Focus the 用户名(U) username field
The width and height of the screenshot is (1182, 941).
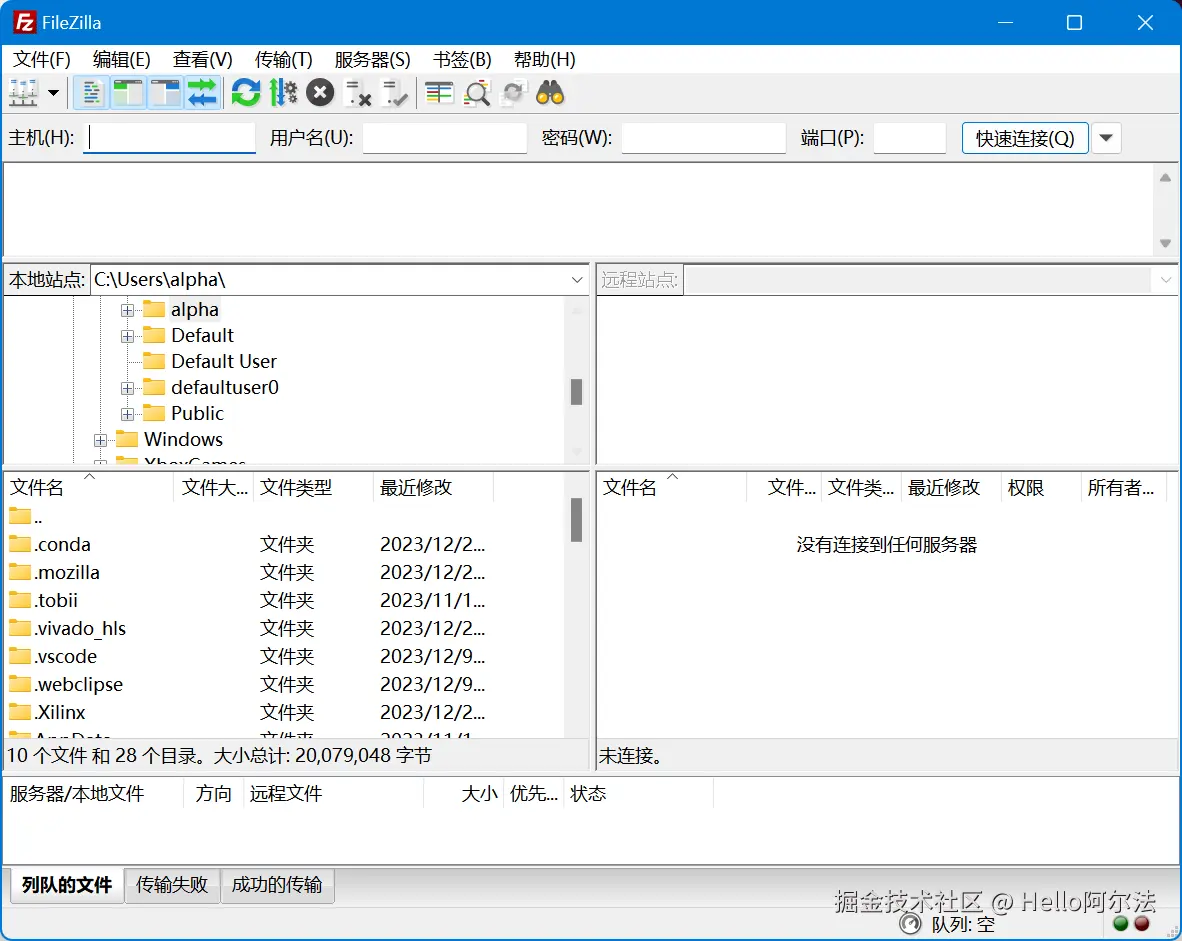(x=445, y=138)
